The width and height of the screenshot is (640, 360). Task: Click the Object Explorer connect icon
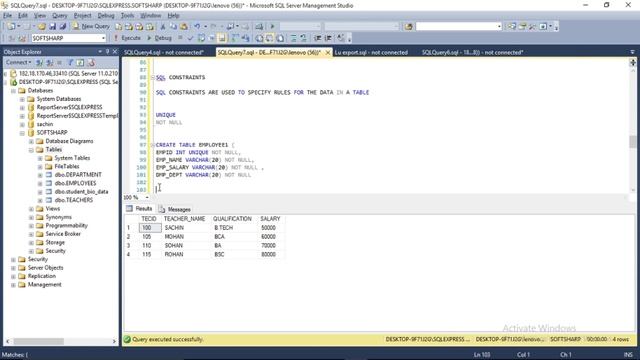pos(40,62)
